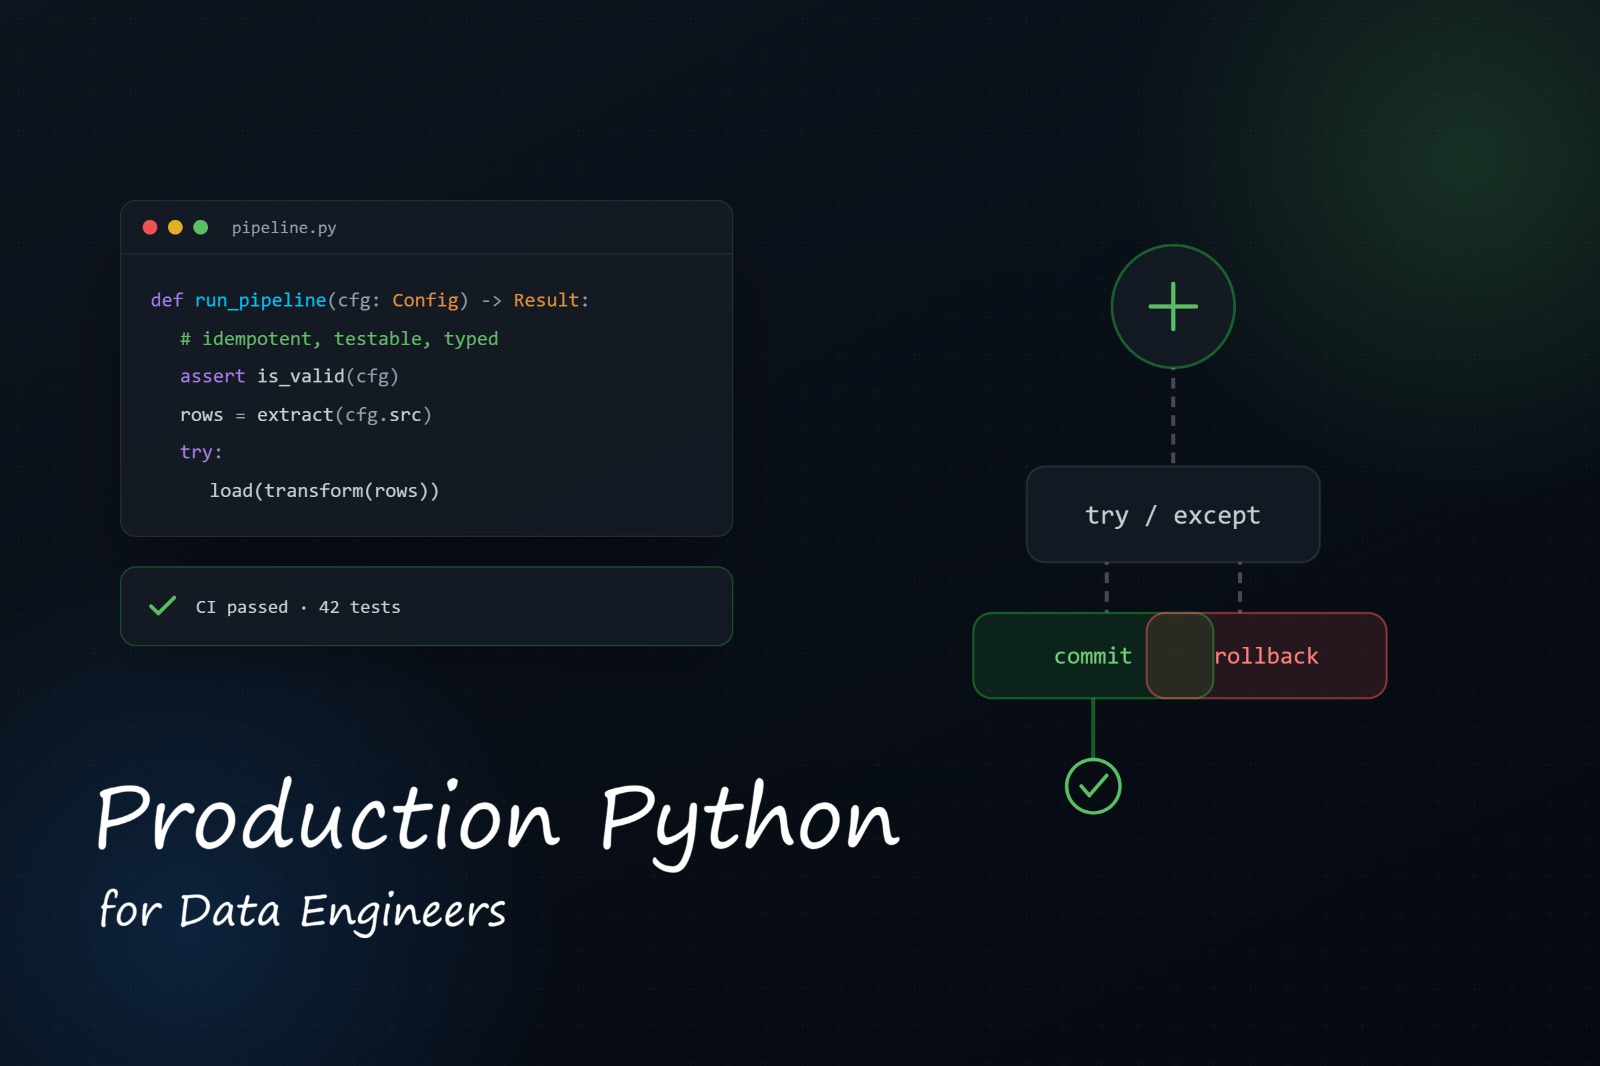This screenshot has height=1066, width=1600.
Task: Click the 'load(transform(rows))' line
Action: click(324, 491)
